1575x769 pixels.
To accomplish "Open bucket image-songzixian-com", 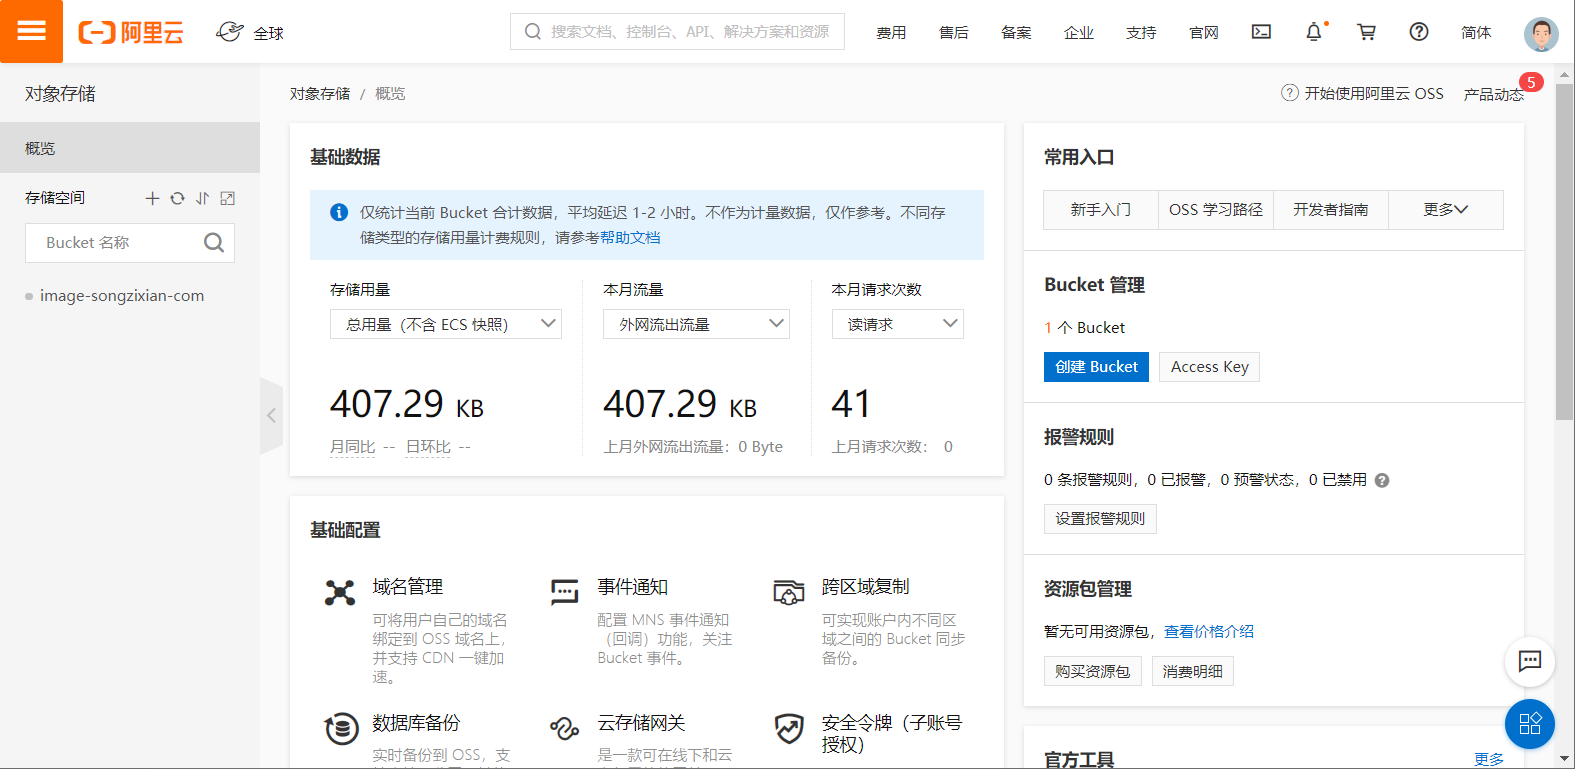I will tap(122, 296).
